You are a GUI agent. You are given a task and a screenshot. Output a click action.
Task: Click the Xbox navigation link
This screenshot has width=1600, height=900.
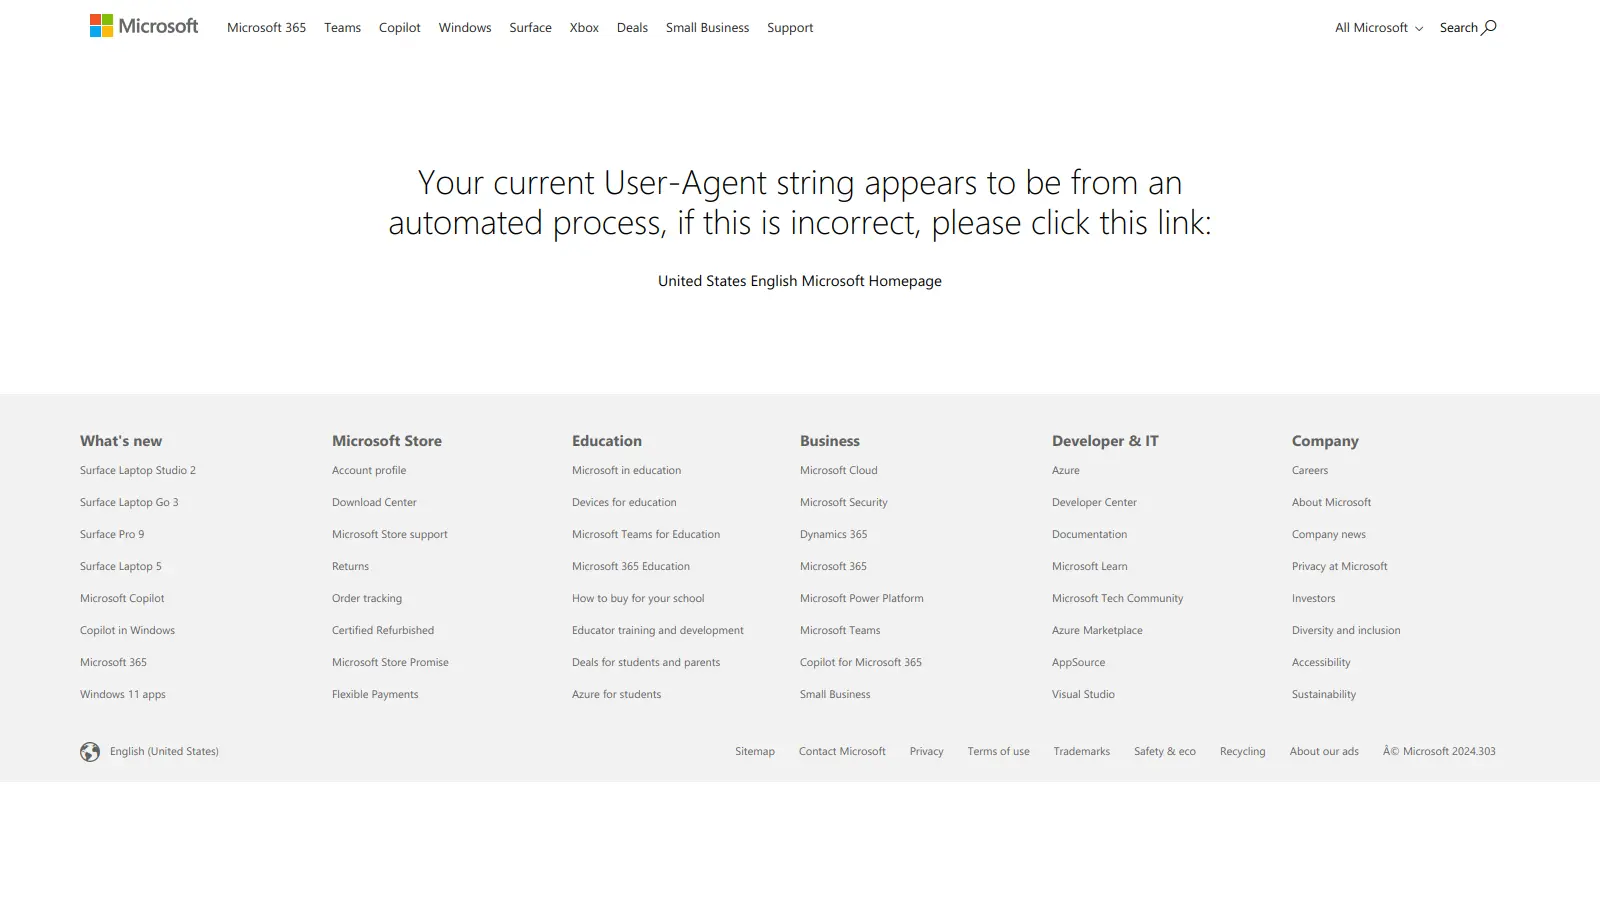pos(583,28)
